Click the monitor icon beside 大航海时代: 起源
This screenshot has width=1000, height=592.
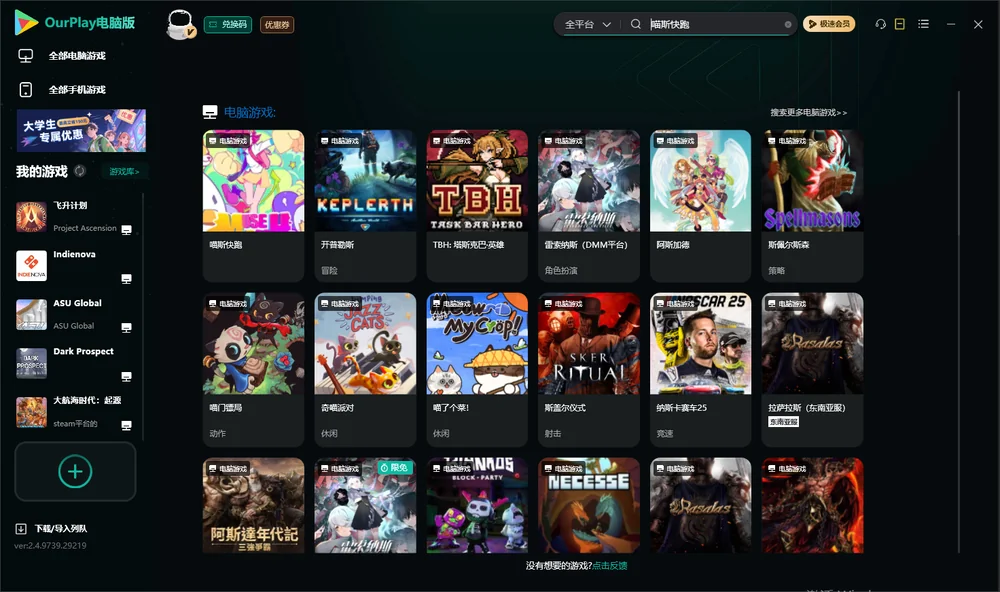(x=126, y=426)
